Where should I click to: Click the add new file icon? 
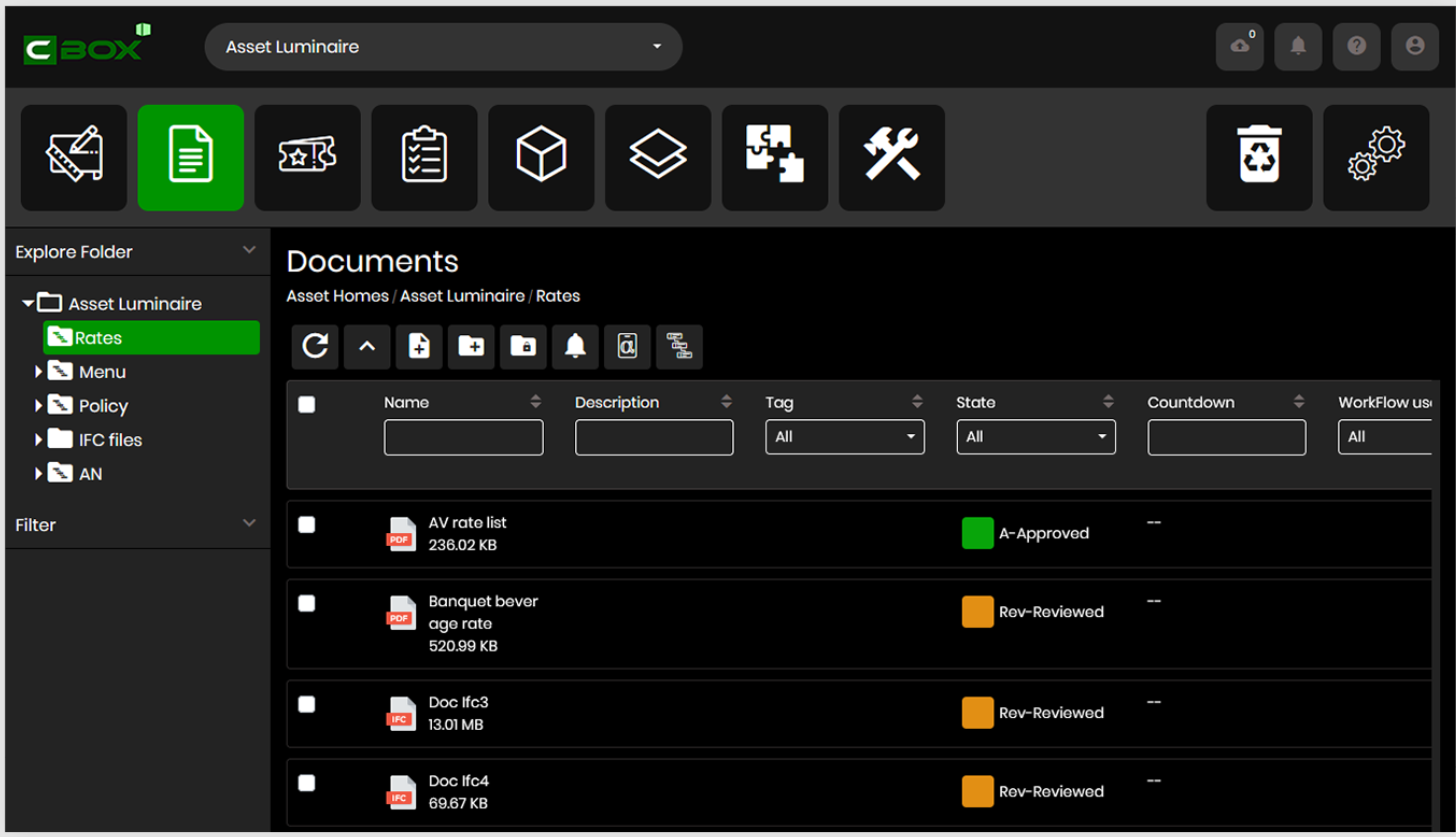pos(419,346)
